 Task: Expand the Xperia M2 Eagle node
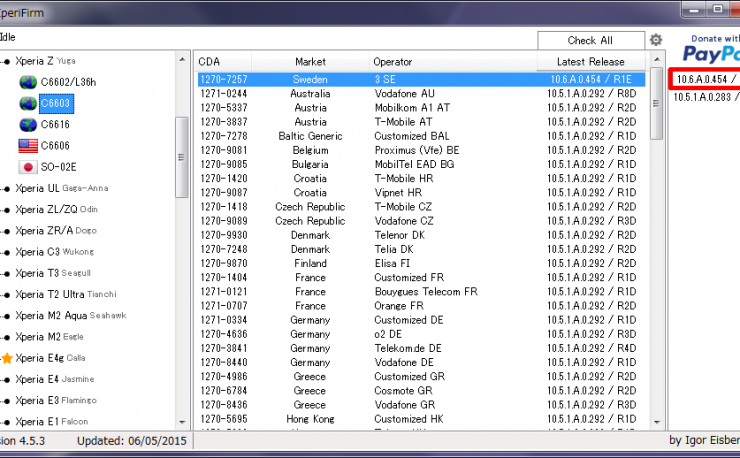pos(6,338)
